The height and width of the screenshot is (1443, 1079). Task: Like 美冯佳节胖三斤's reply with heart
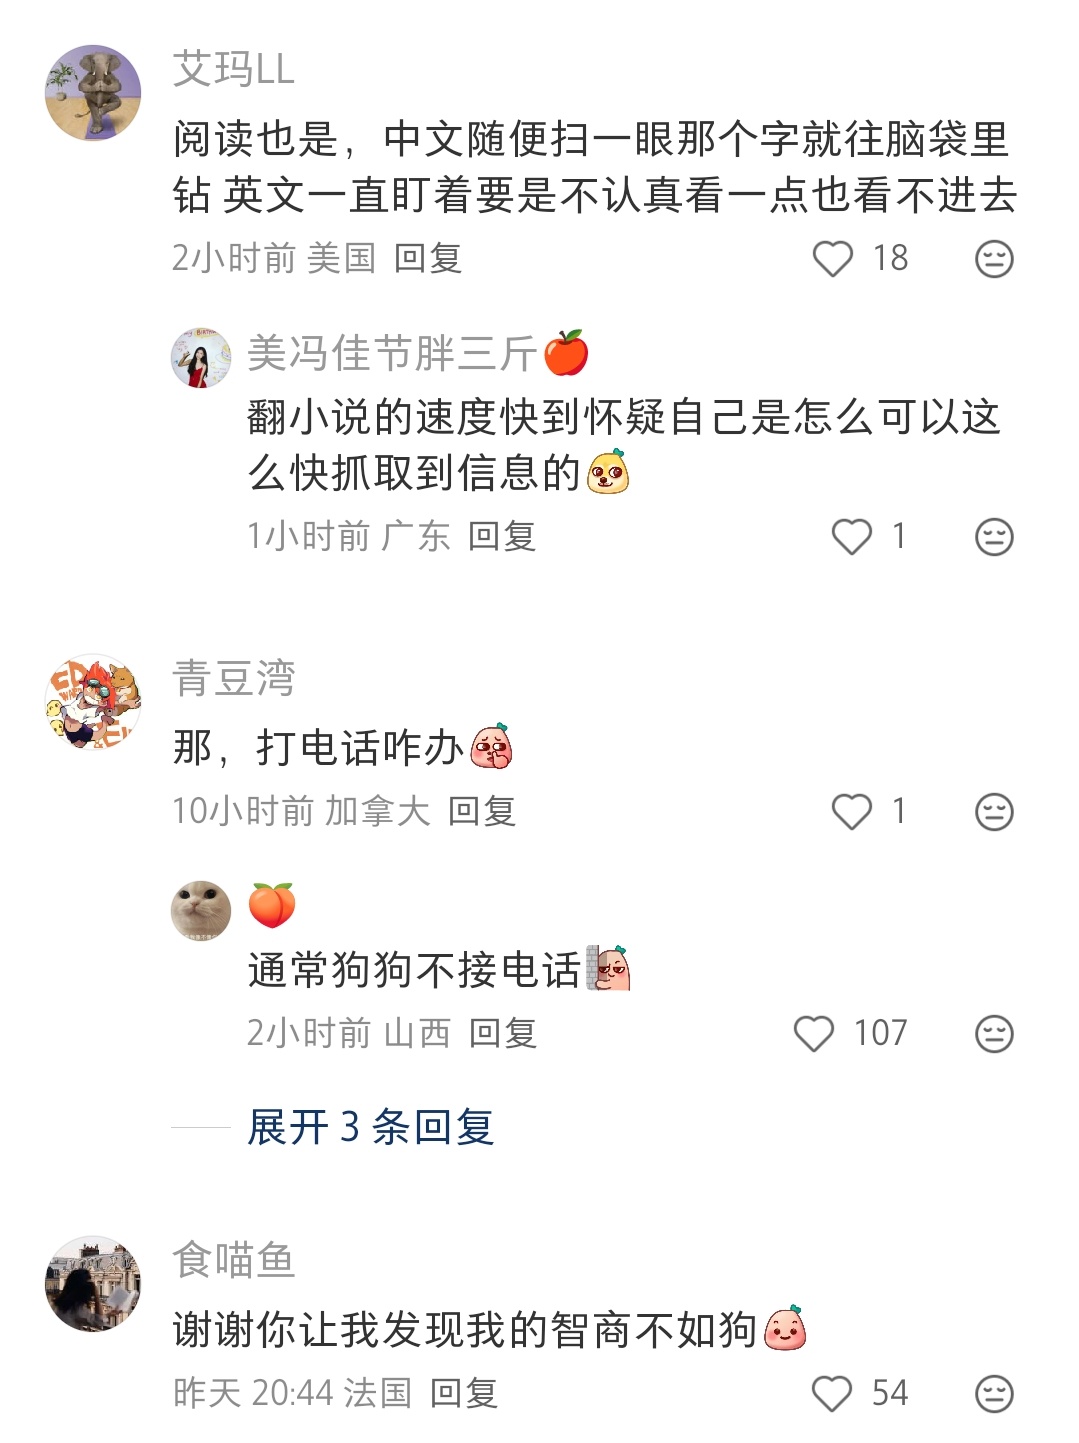[x=852, y=537]
